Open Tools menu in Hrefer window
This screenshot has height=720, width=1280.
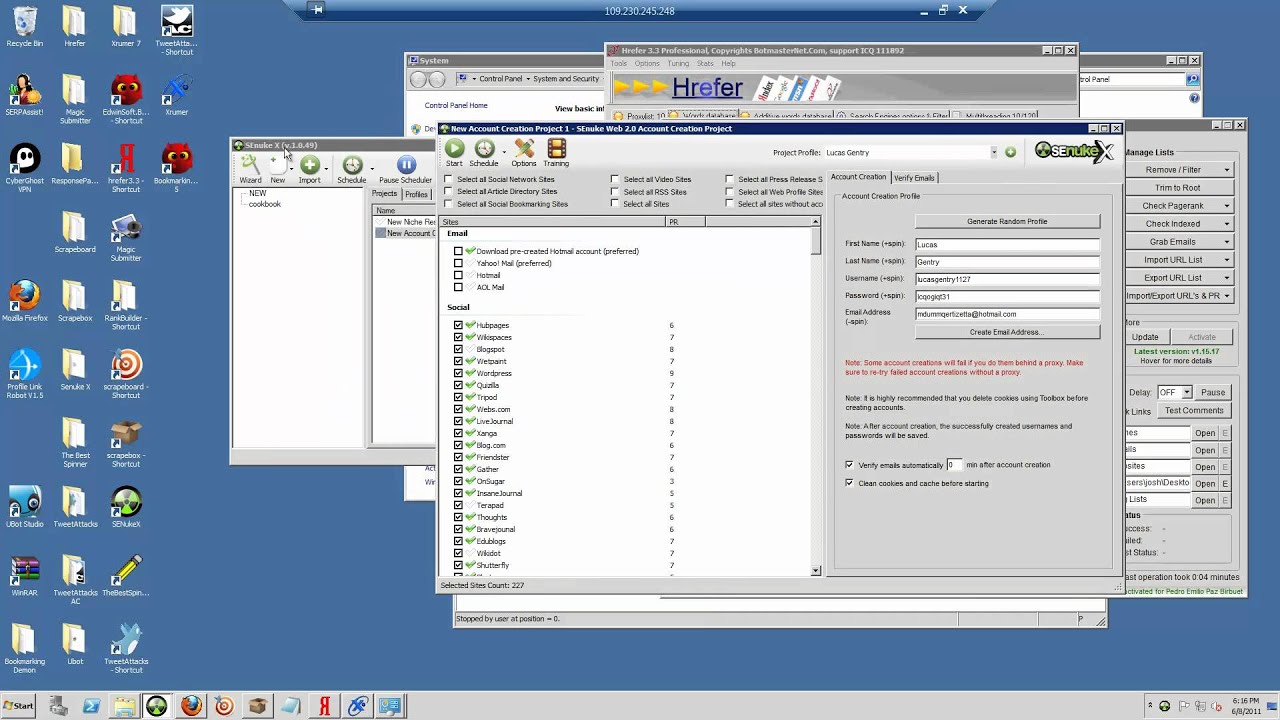tap(619, 64)
